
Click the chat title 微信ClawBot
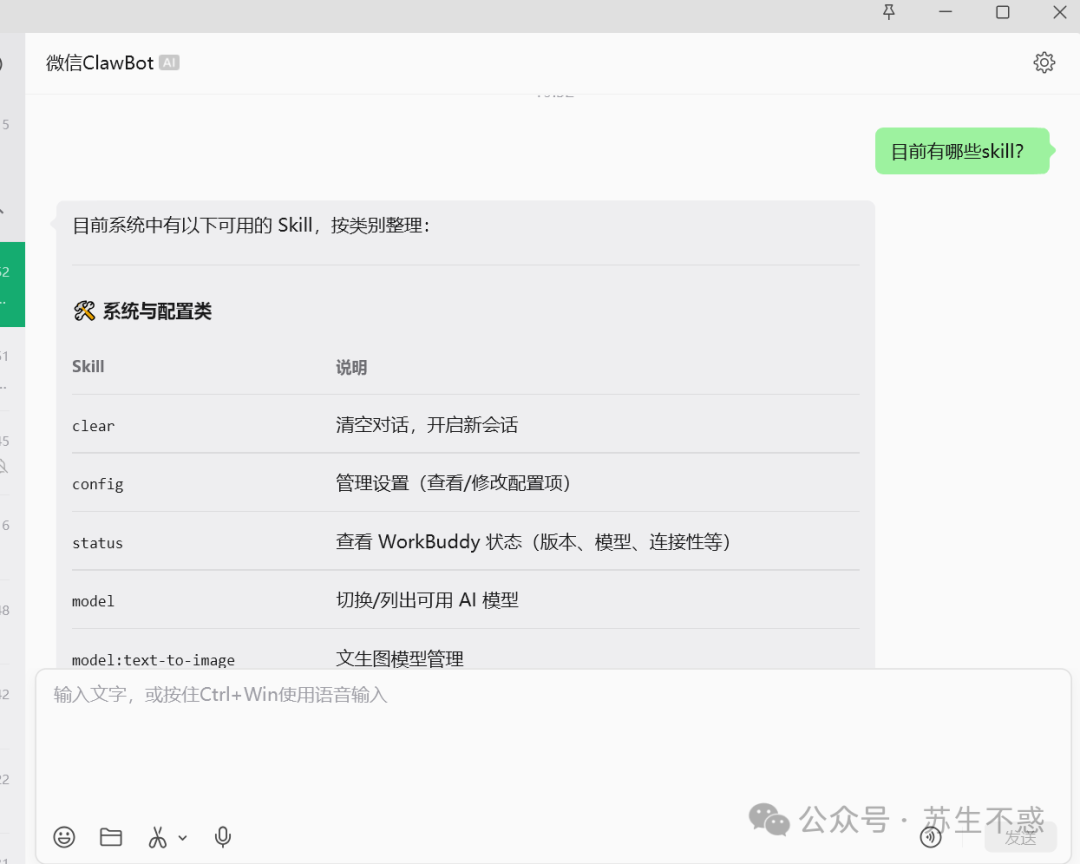click(x=100, y=63)
